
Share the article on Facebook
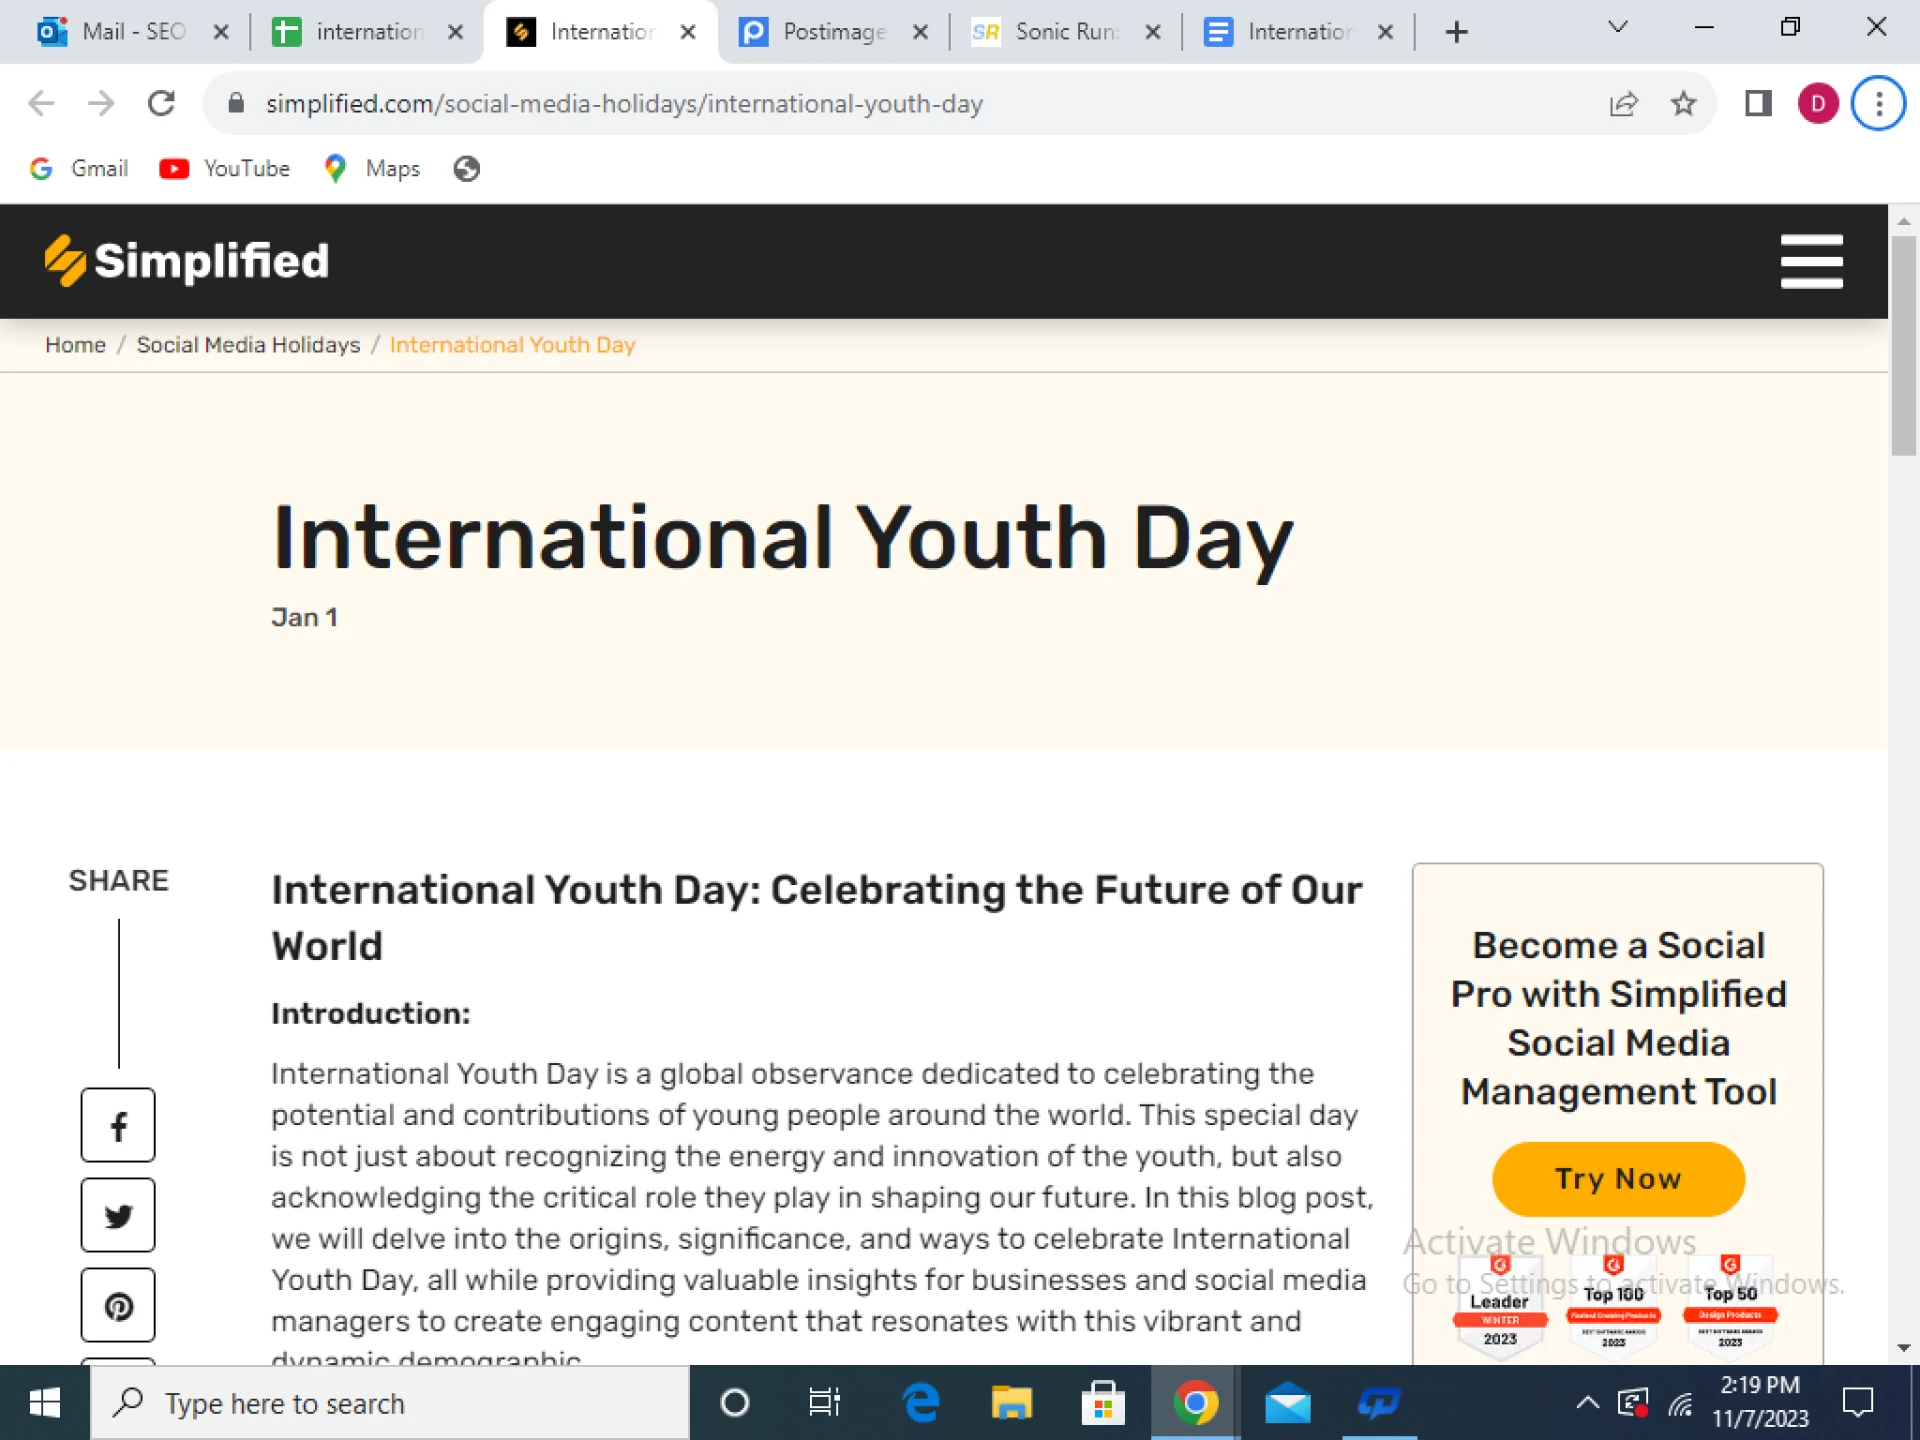[x=118, y=1125]
